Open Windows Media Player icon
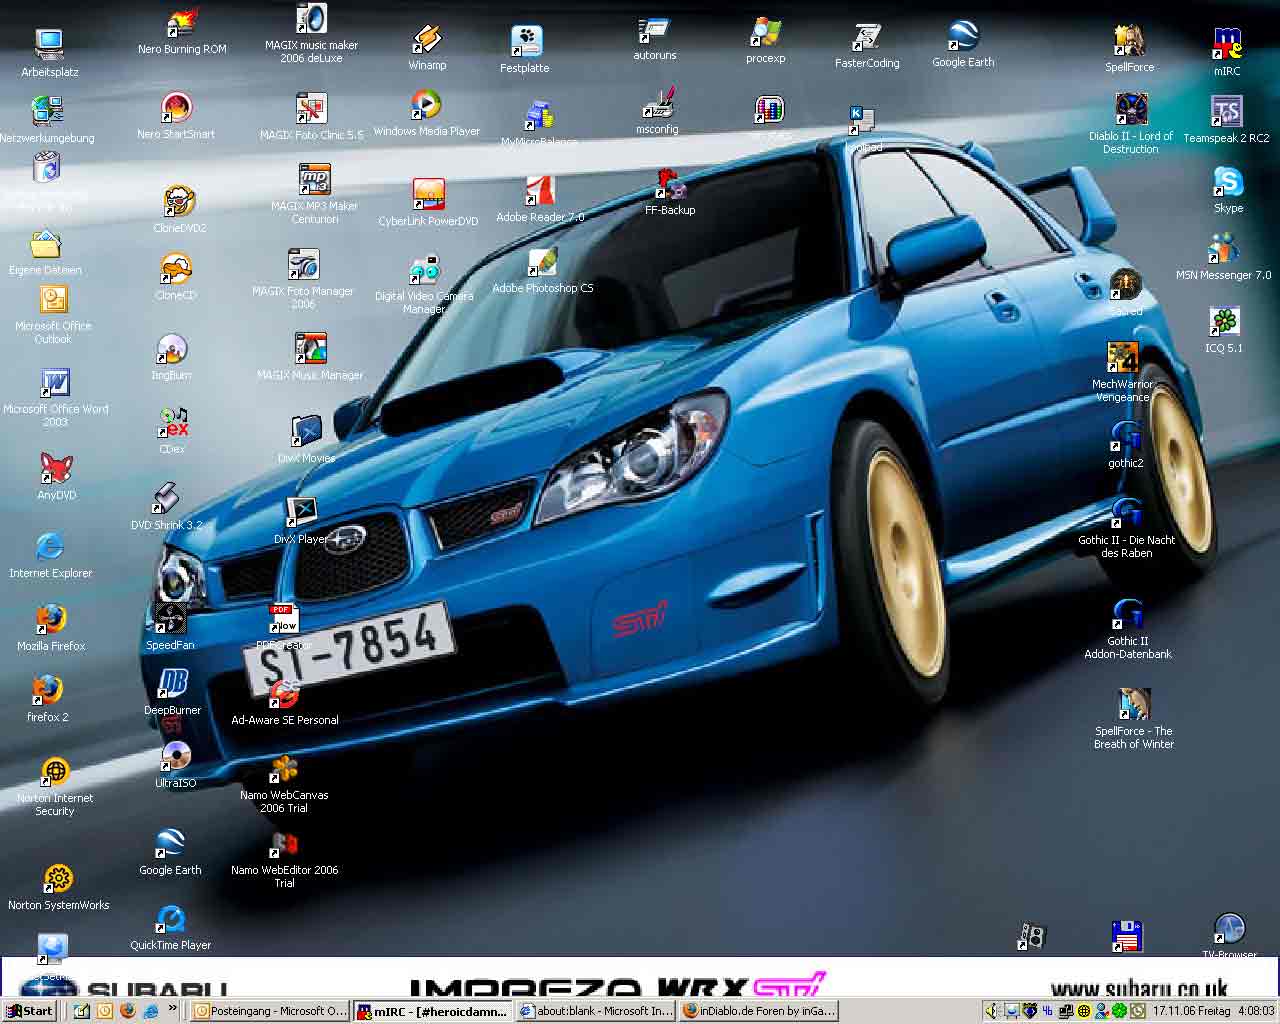The width and height of the screenshot is (1280, 1024). [x=427, y=105]
